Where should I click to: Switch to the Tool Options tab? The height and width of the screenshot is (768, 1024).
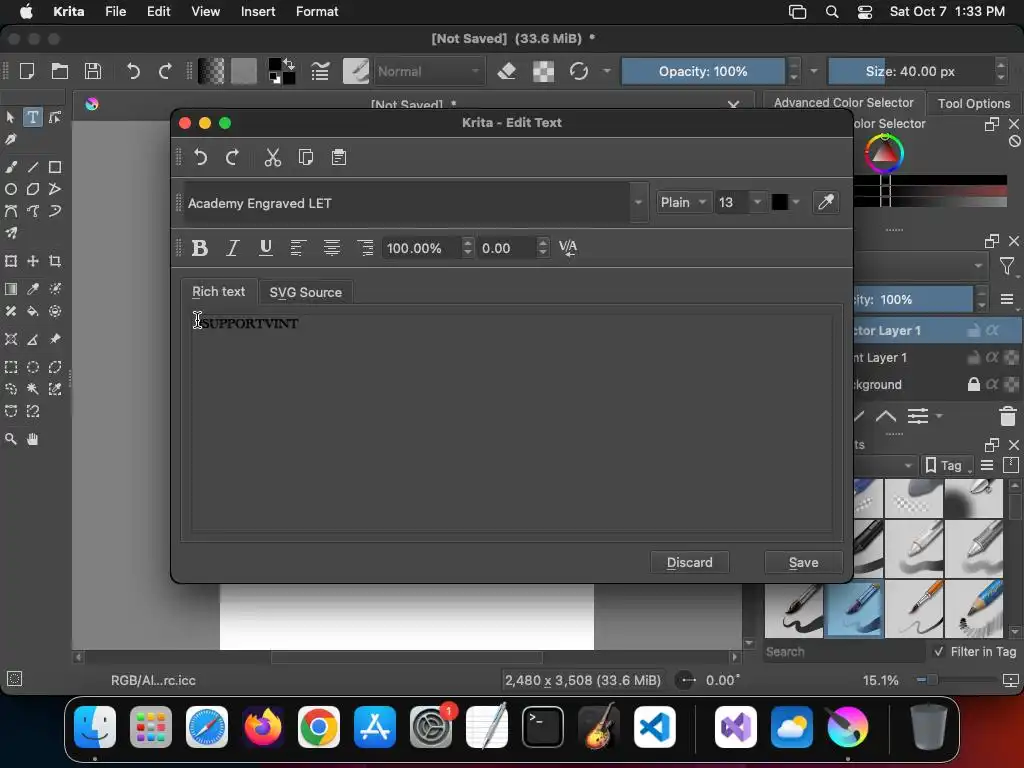pos(974,103)
